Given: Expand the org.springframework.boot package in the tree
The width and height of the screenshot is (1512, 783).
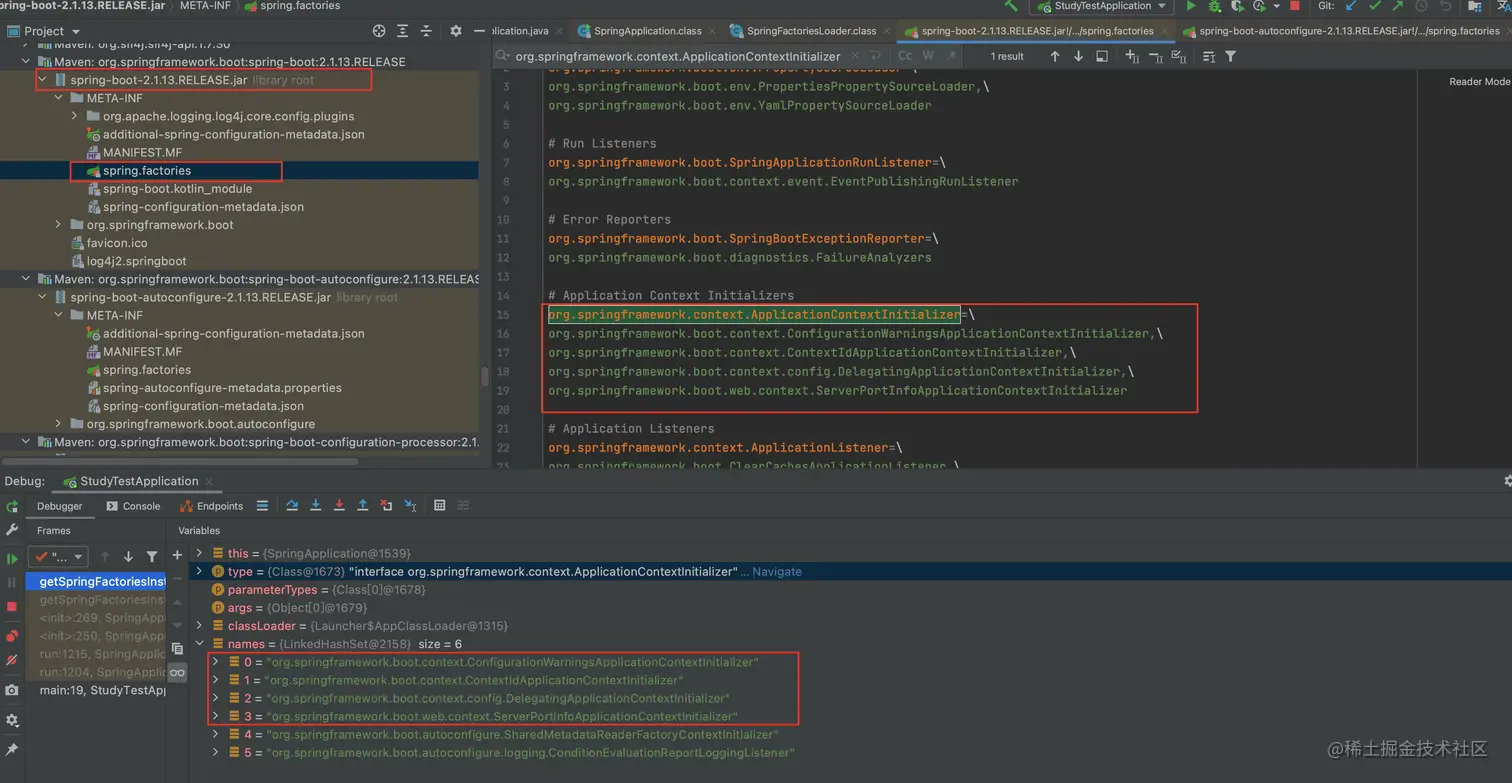Looking at the screenshot, I should click(59, 225).
